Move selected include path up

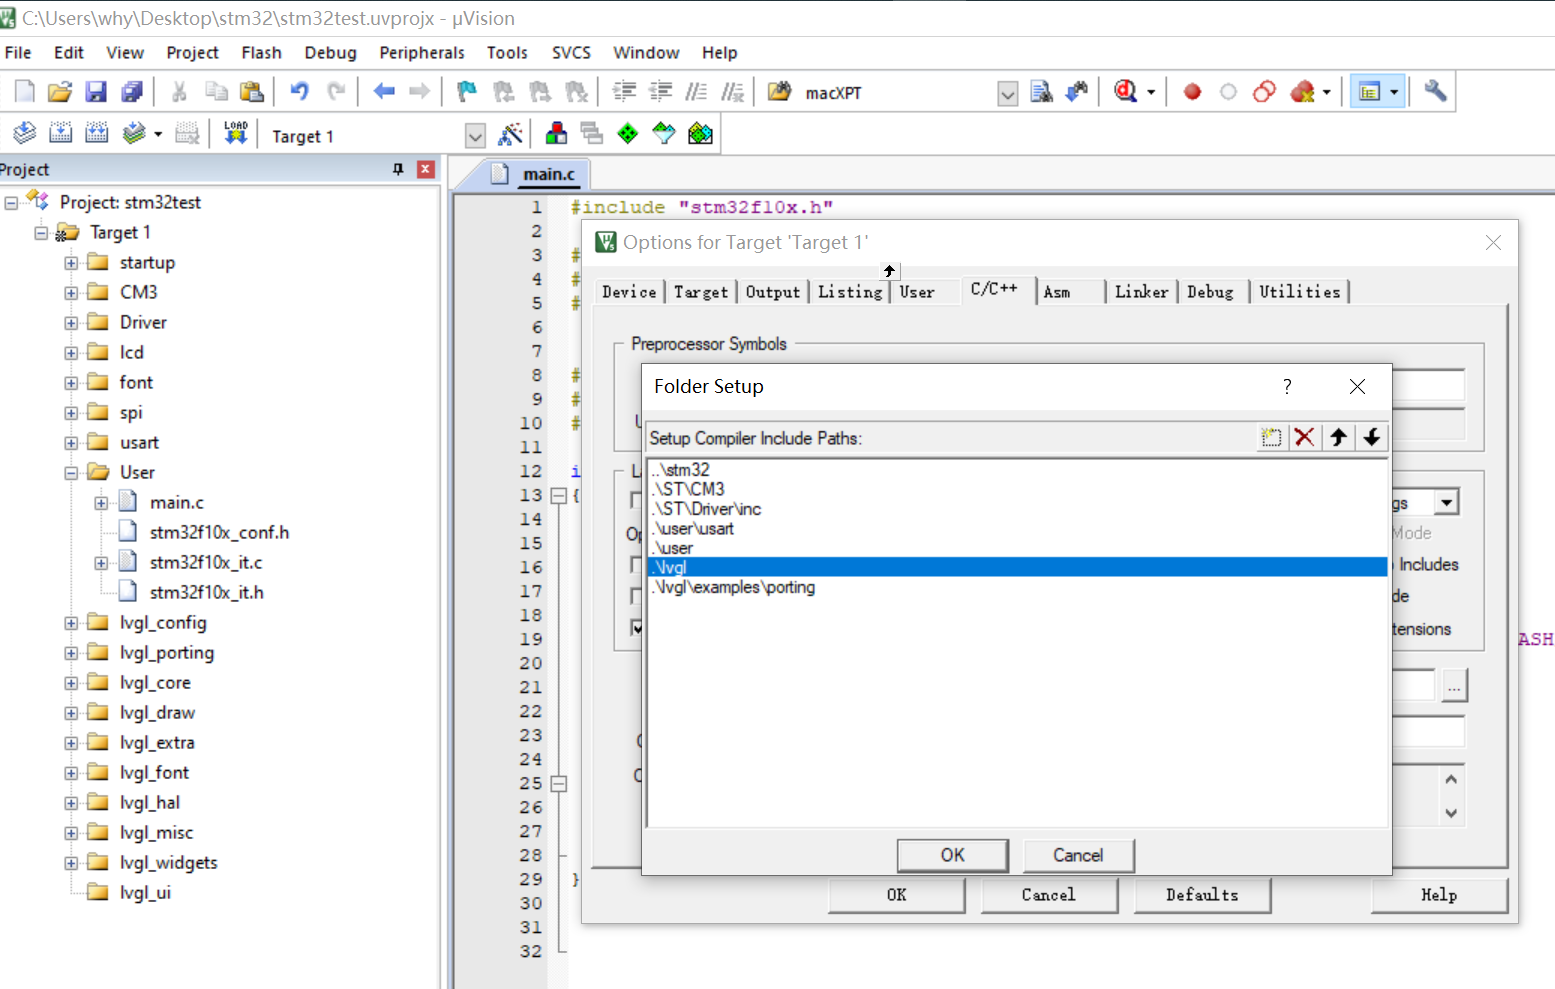point(1338,438)
